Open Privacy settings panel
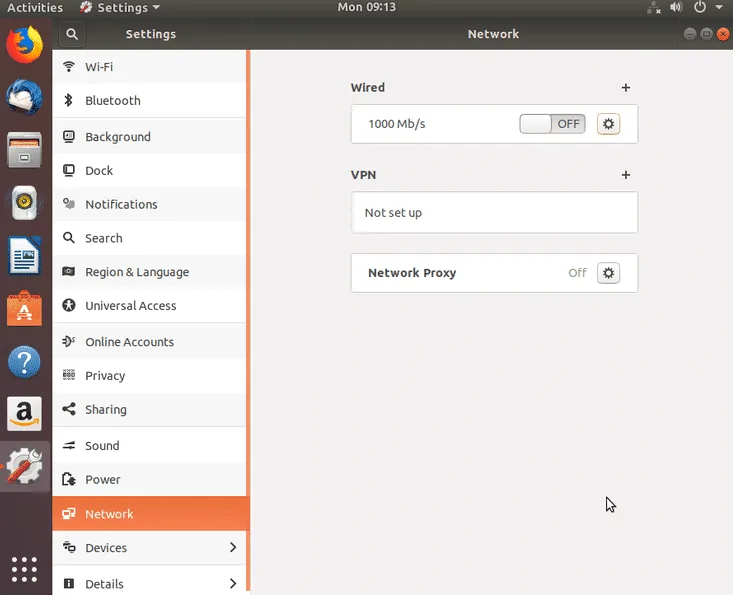Viewport: 733px width, 596px height. 149,375
